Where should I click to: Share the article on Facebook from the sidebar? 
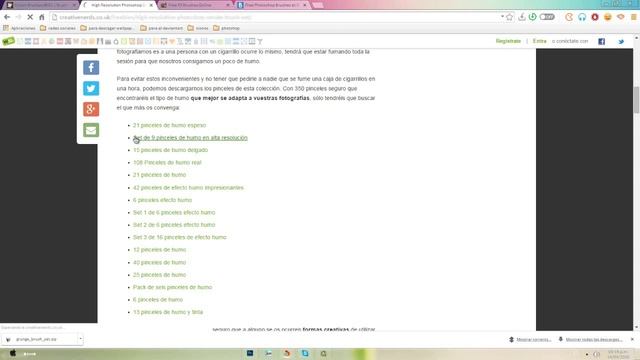click(91, 68)
